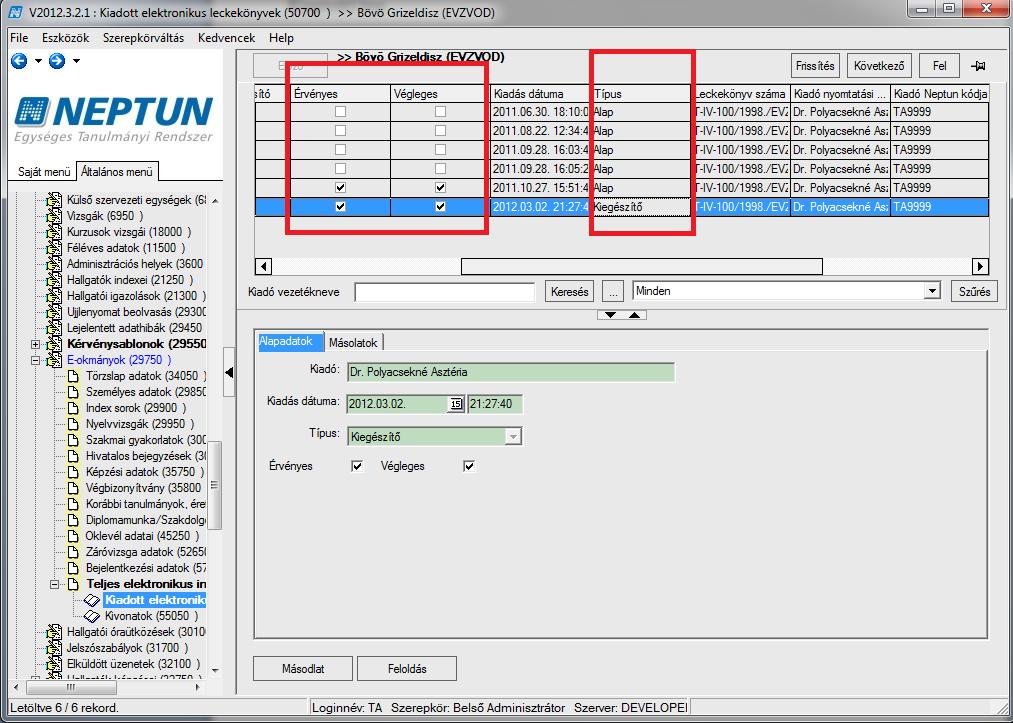The image size is (1013, 723).
Task: Click the Következő button
Action: coord(879,66)
